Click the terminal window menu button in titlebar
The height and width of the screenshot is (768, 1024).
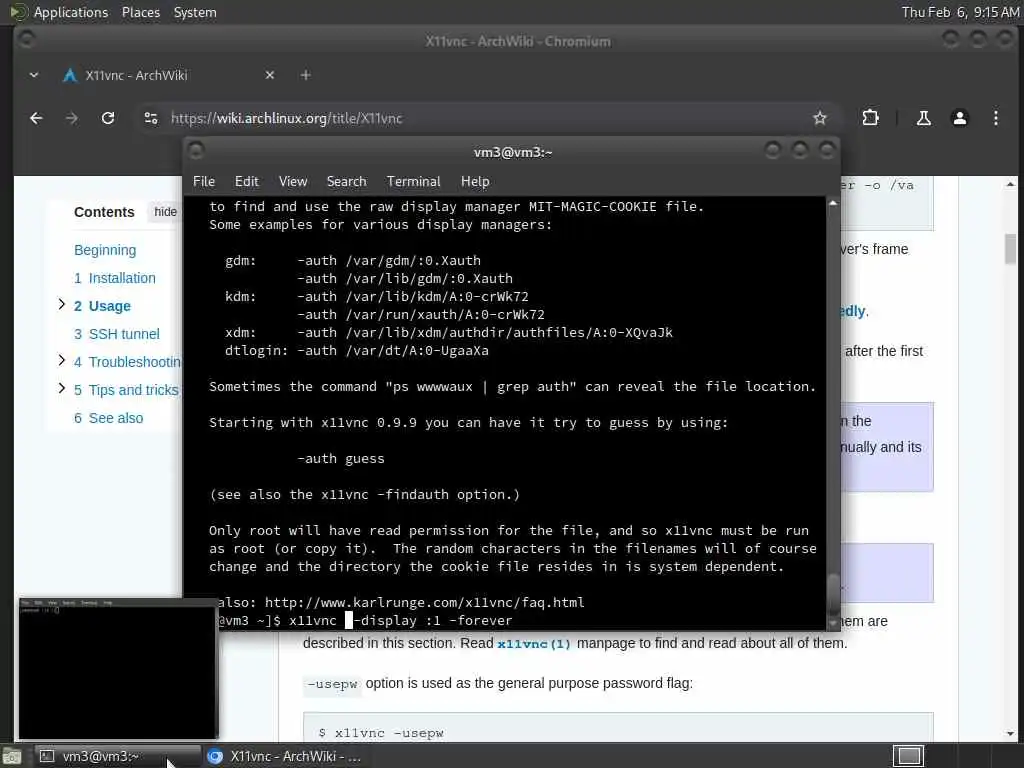(x=196, y=152)
